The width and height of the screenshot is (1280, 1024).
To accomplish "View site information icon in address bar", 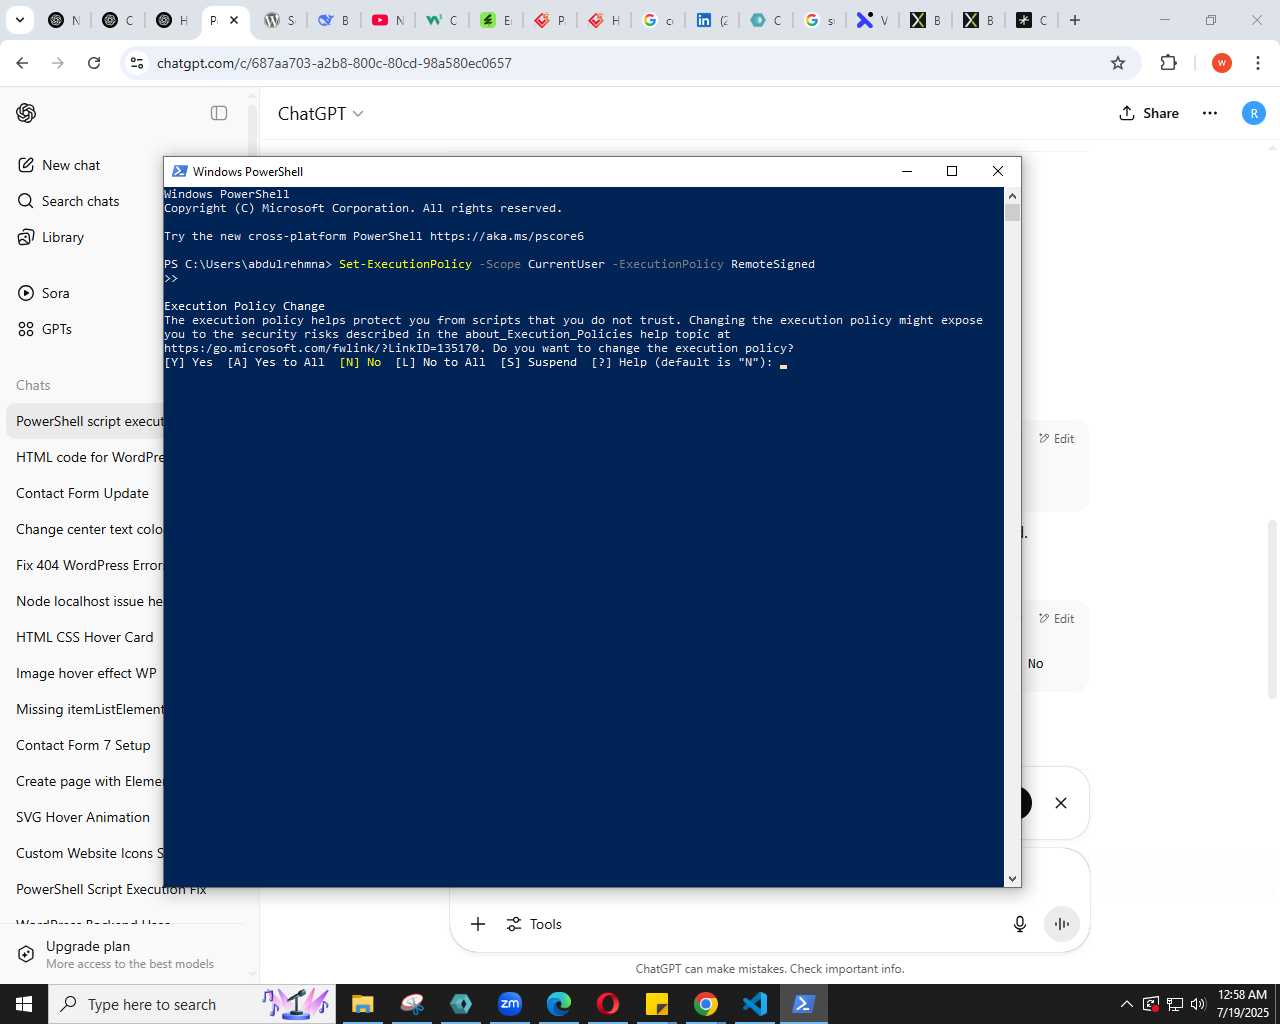I will [x=137, y=63].
